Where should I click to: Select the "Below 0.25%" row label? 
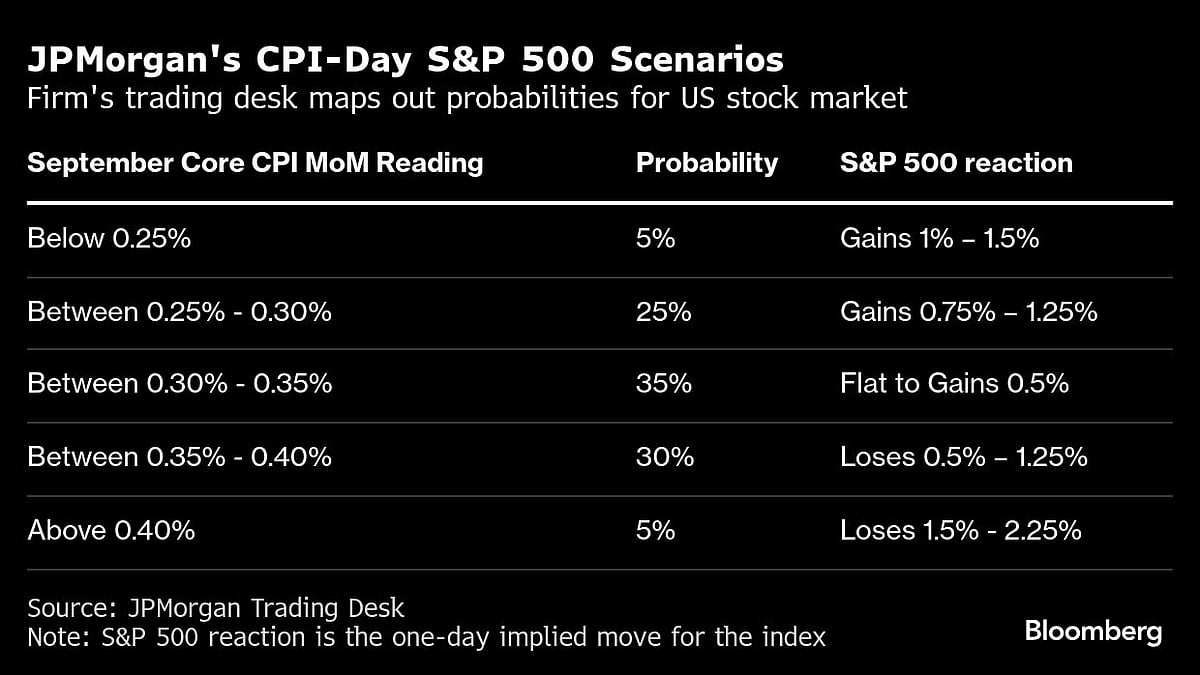[109, 239]
